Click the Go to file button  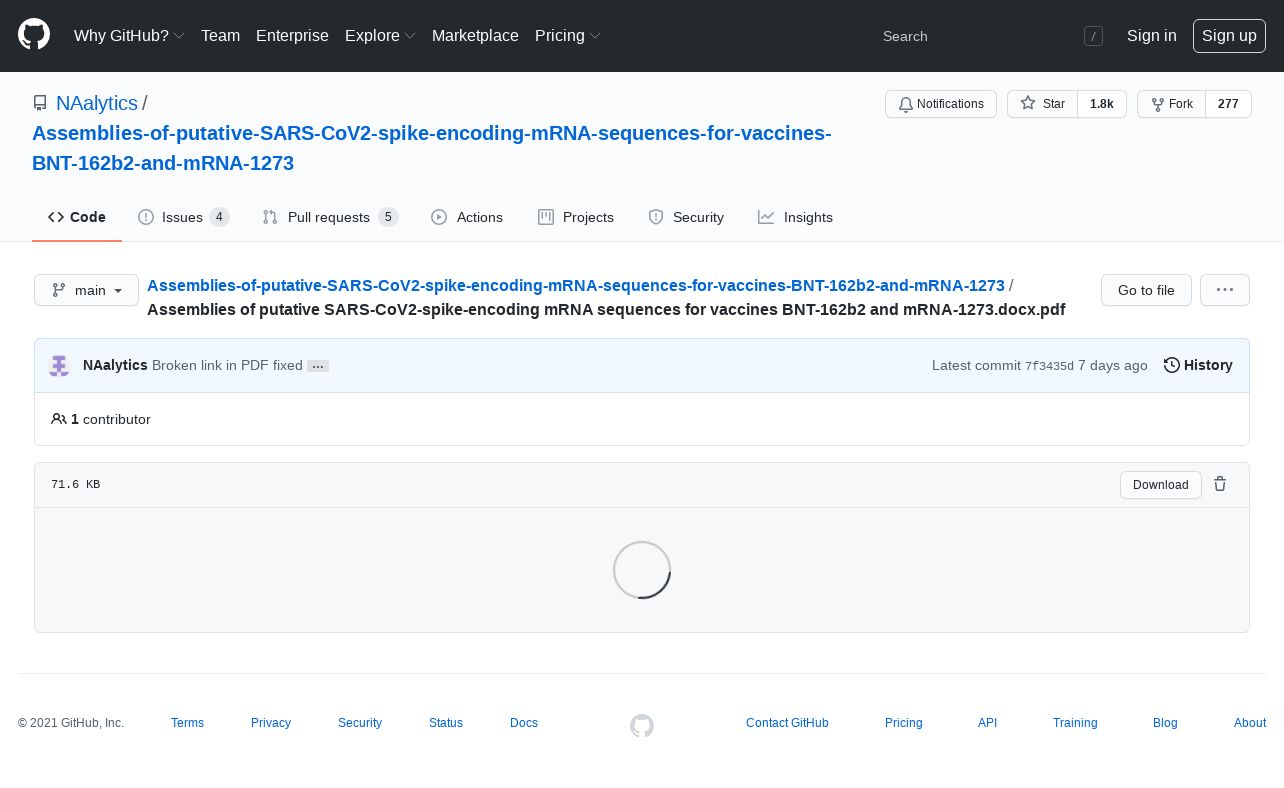tap(1146, 290)
